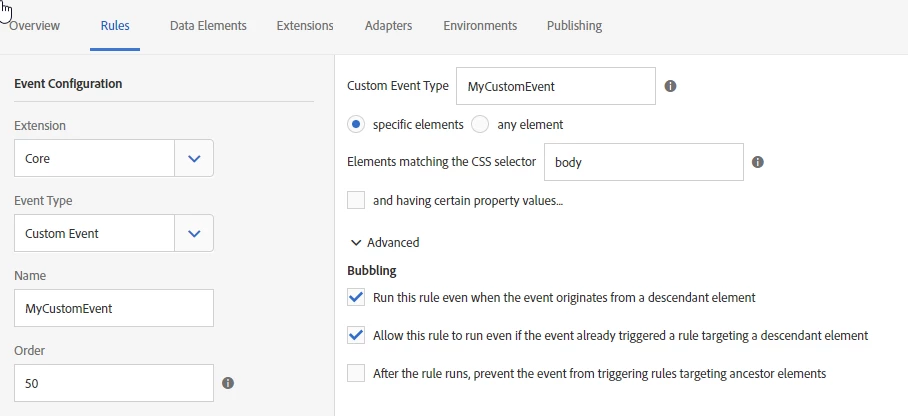Image resolution: width=908 pixels, height=416 pixels.
Task: Enable 'and having certain property values' checkbox
Action: [x=356, y=200]
